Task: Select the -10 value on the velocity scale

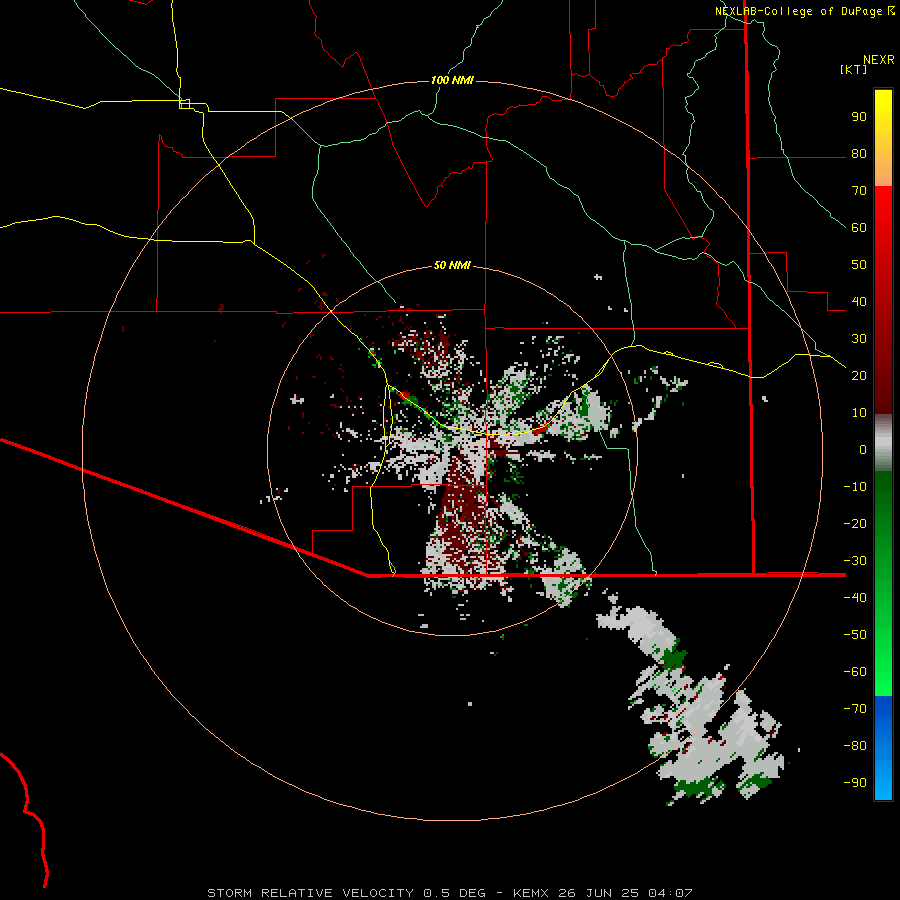Action: (855, 487)
